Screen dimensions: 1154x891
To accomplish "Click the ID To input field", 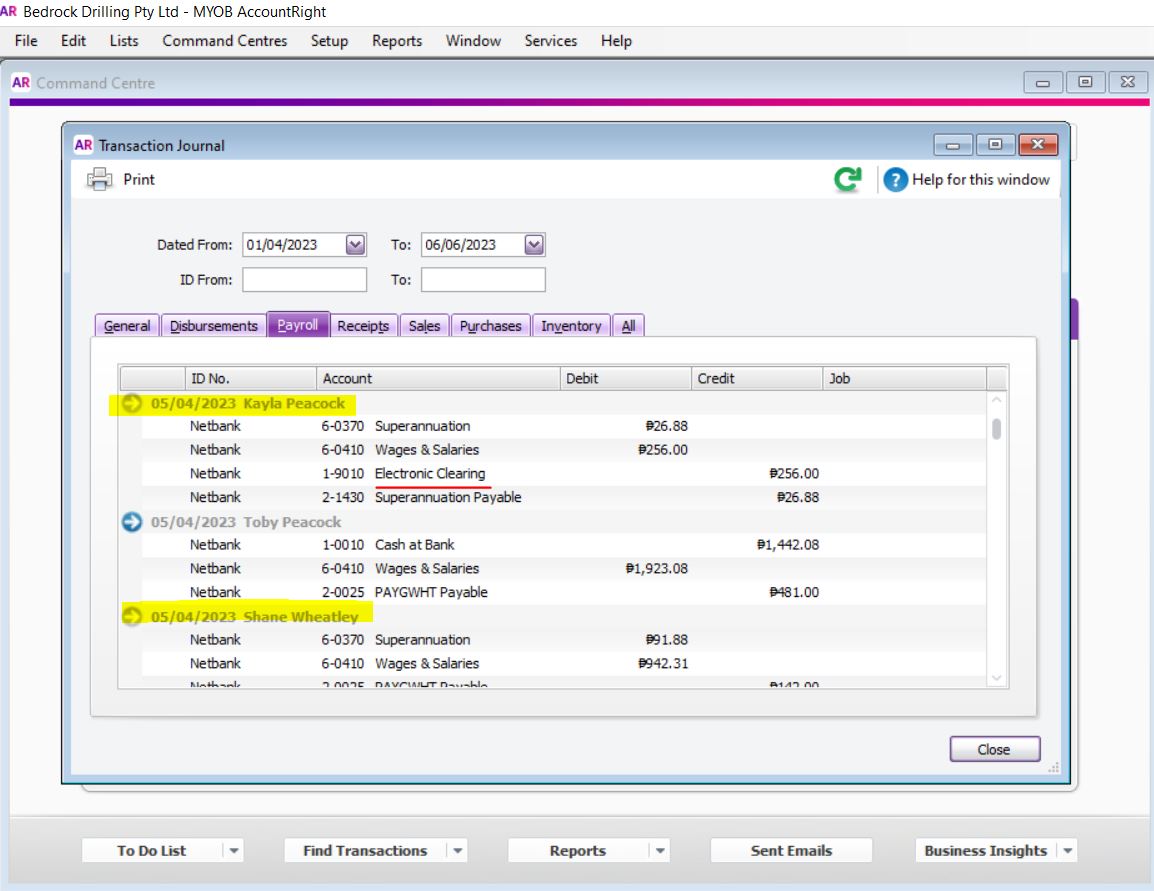I will click(484, 280).
